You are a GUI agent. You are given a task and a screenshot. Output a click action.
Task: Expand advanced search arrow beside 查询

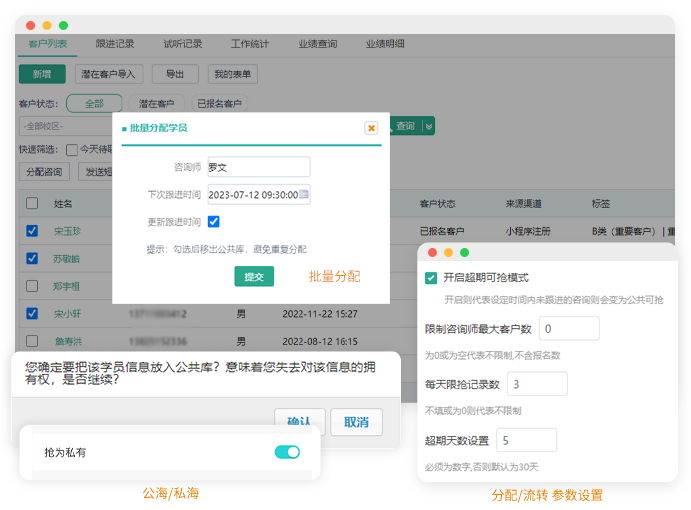tap(429, 127)
